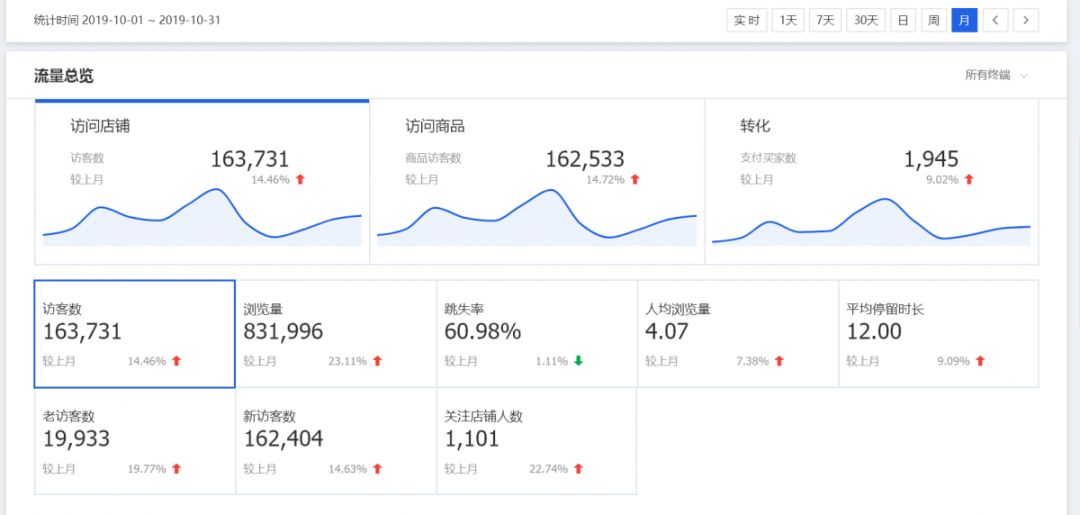Click the 流量总览 section title
The height and width of the screenshot is (515, 1080).
(x=63, y=76)
